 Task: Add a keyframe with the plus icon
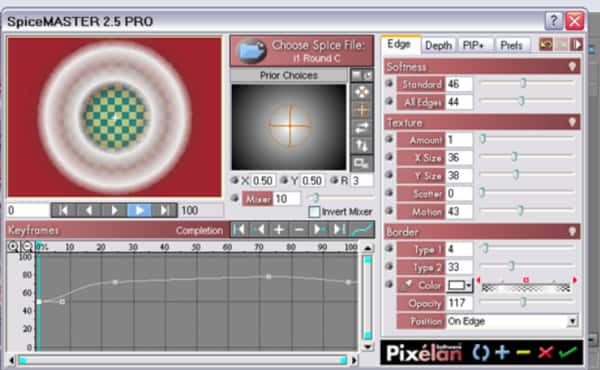[279, 230]
